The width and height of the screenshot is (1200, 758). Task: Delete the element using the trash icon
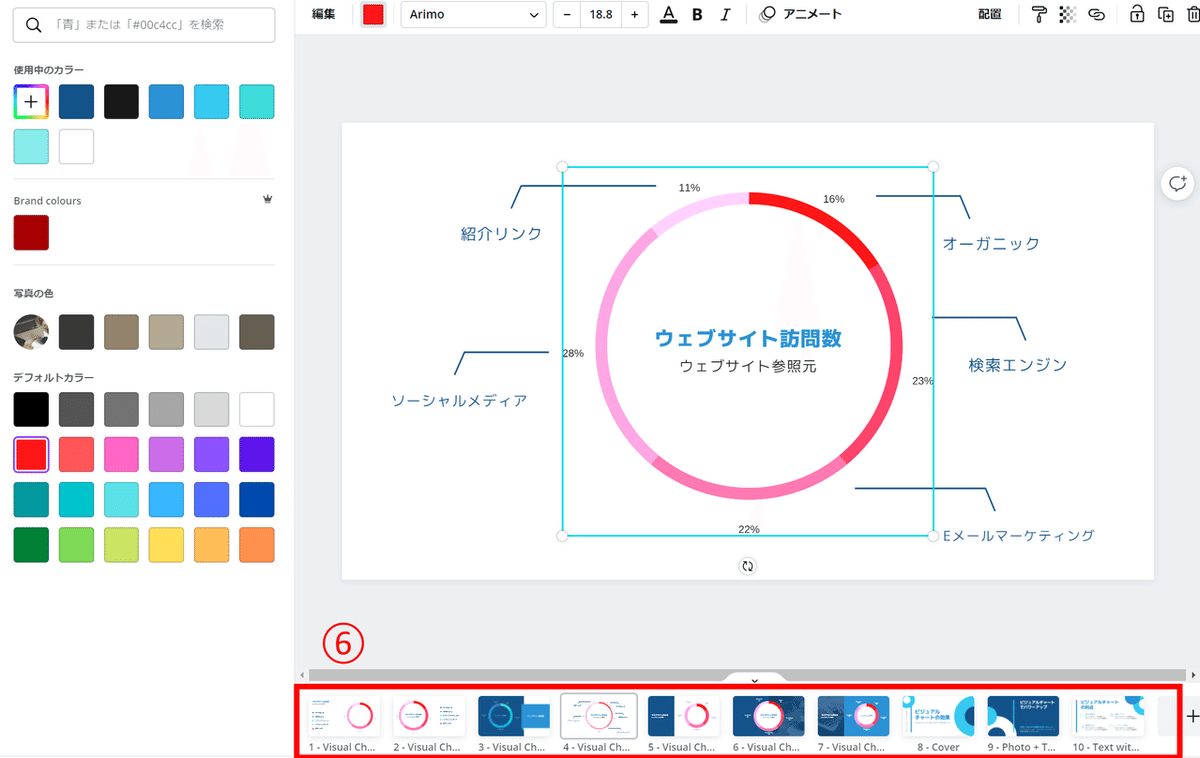[1193, 14]
